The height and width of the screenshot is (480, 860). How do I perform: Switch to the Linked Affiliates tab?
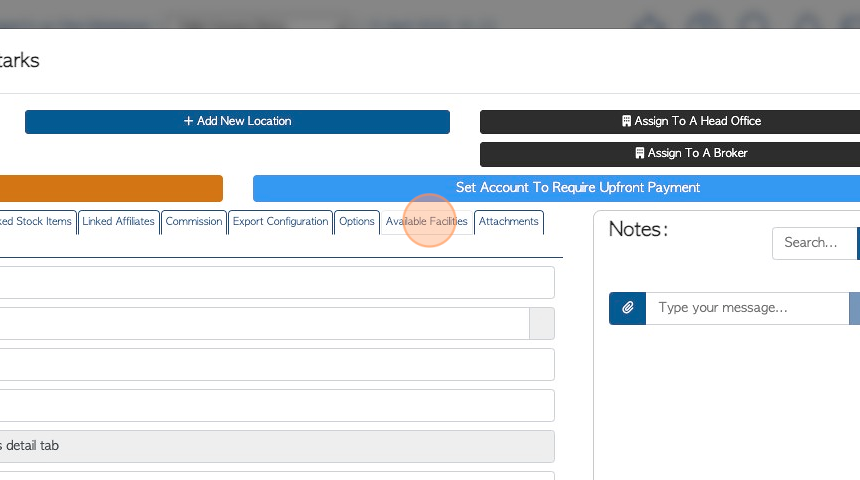point(118,222)
